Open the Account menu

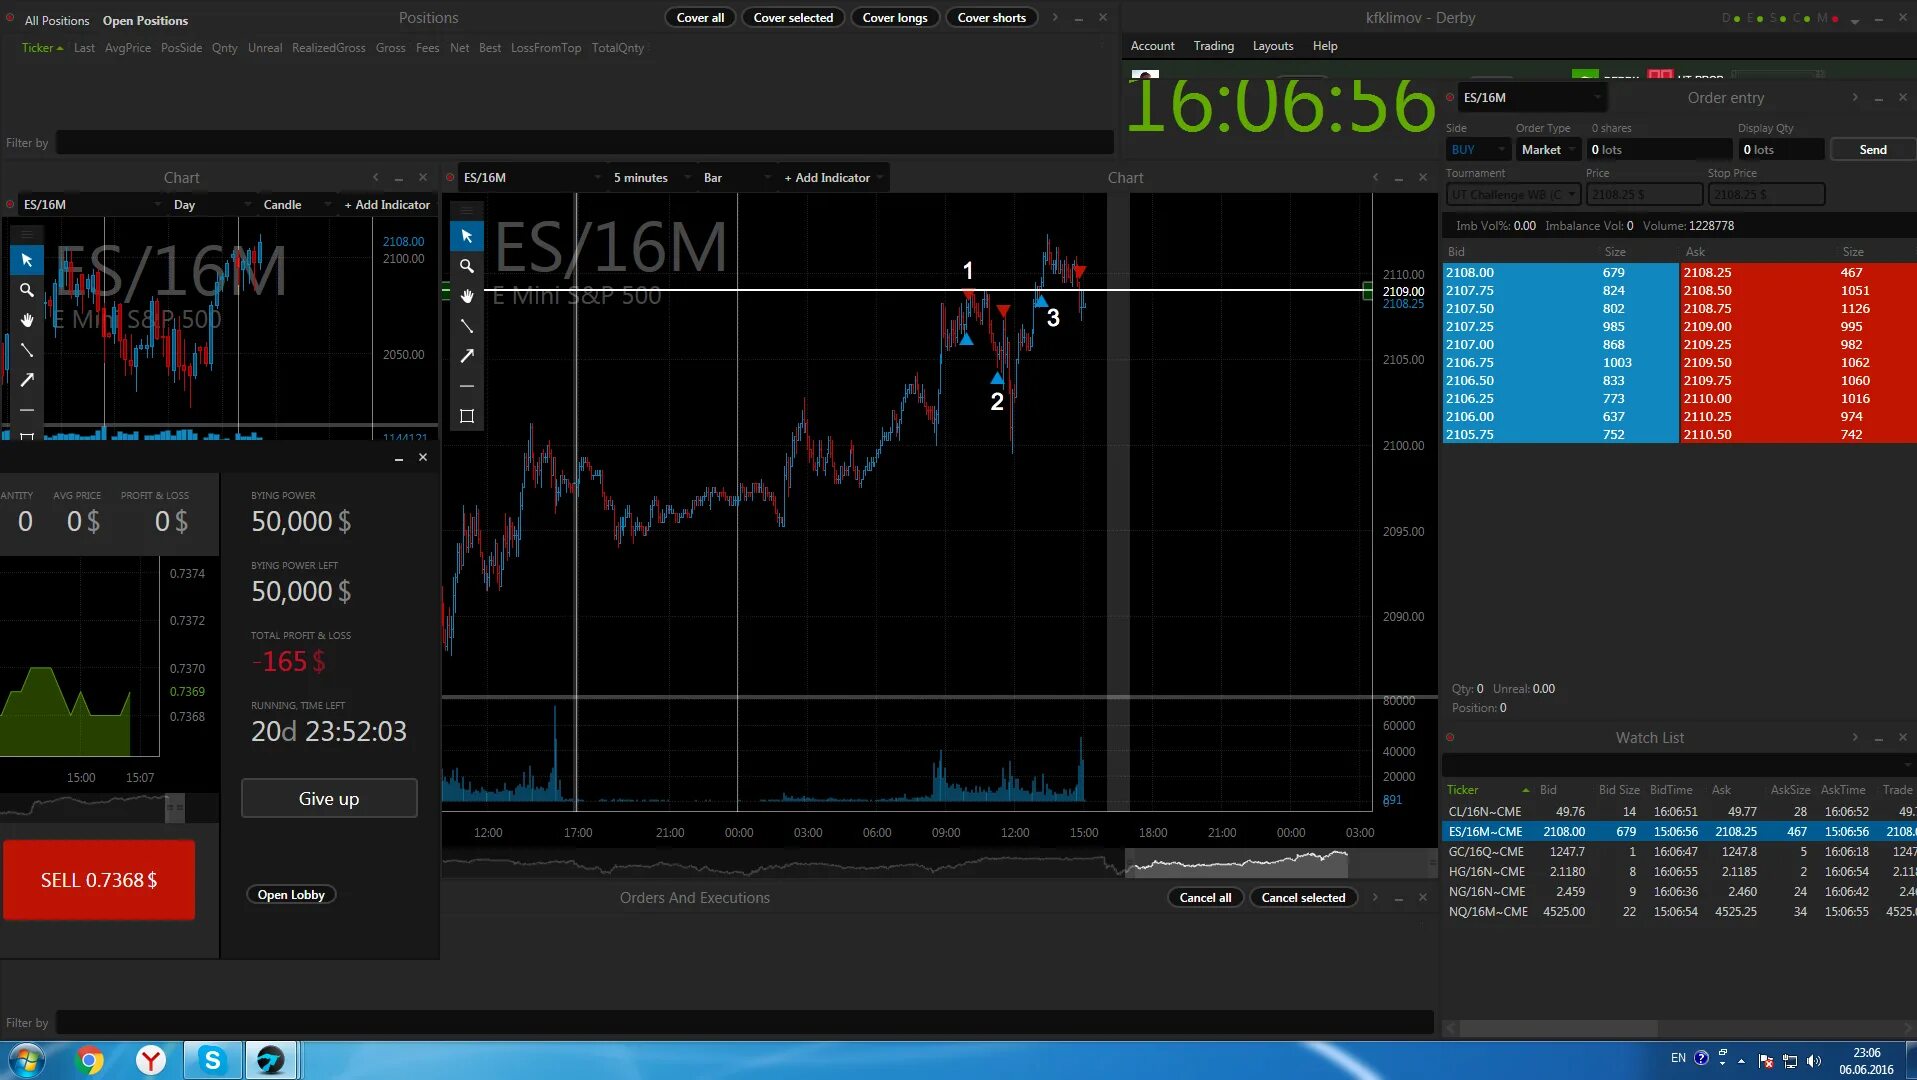coord(1152,46)
